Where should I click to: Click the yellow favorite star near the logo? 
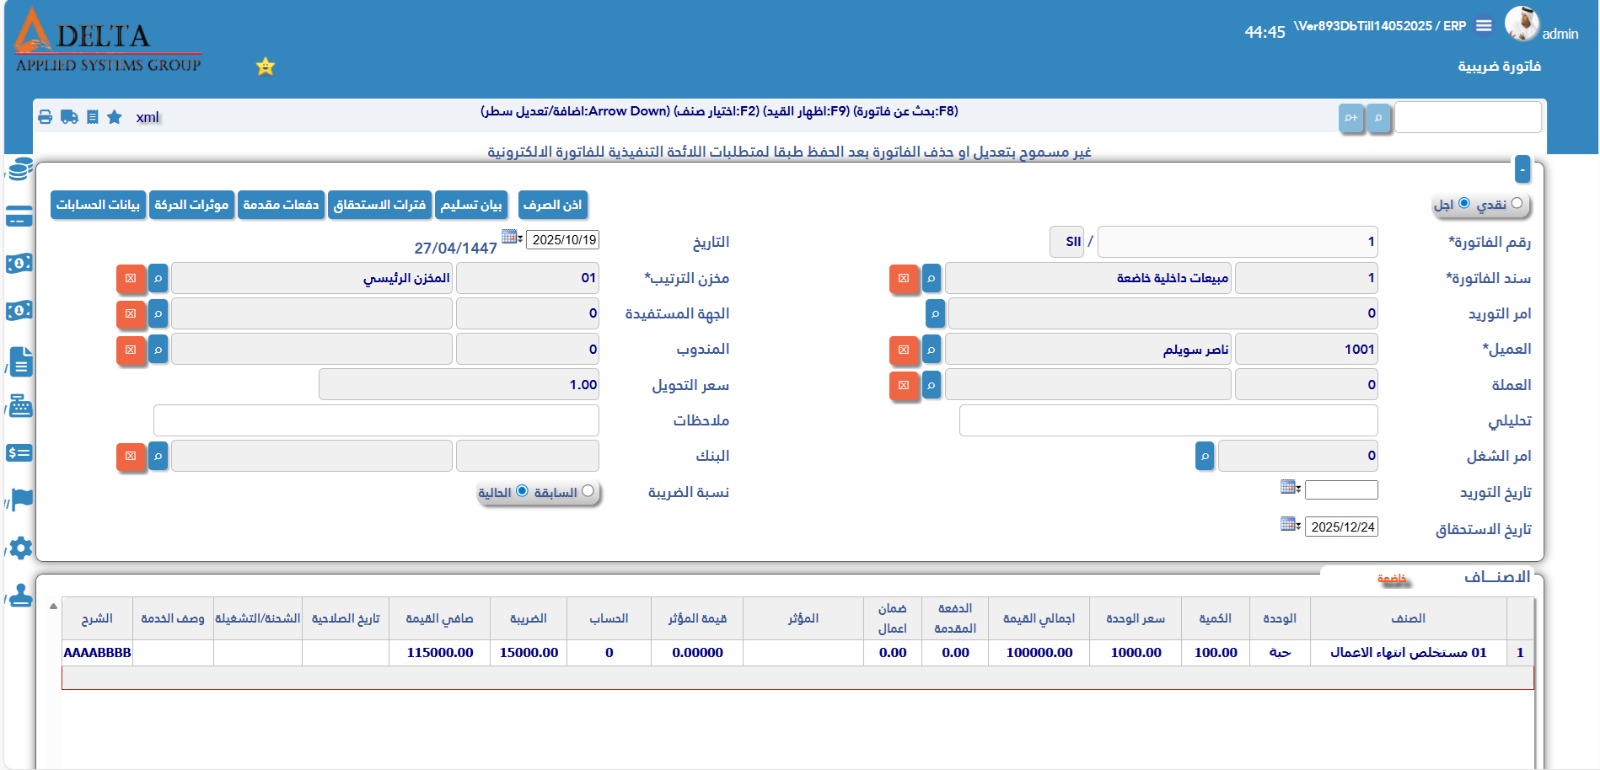click(x=265, y=67)
